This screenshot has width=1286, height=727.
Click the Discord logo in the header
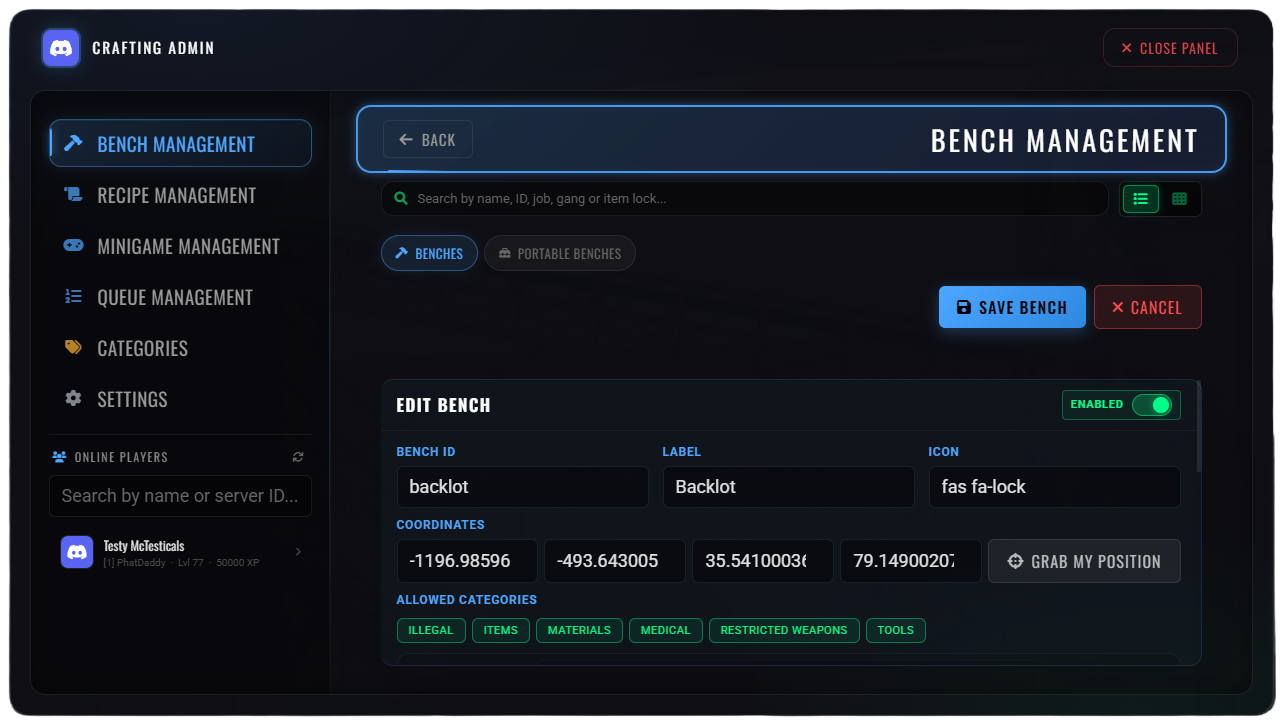pyautogui.click(x=61, y=48)
